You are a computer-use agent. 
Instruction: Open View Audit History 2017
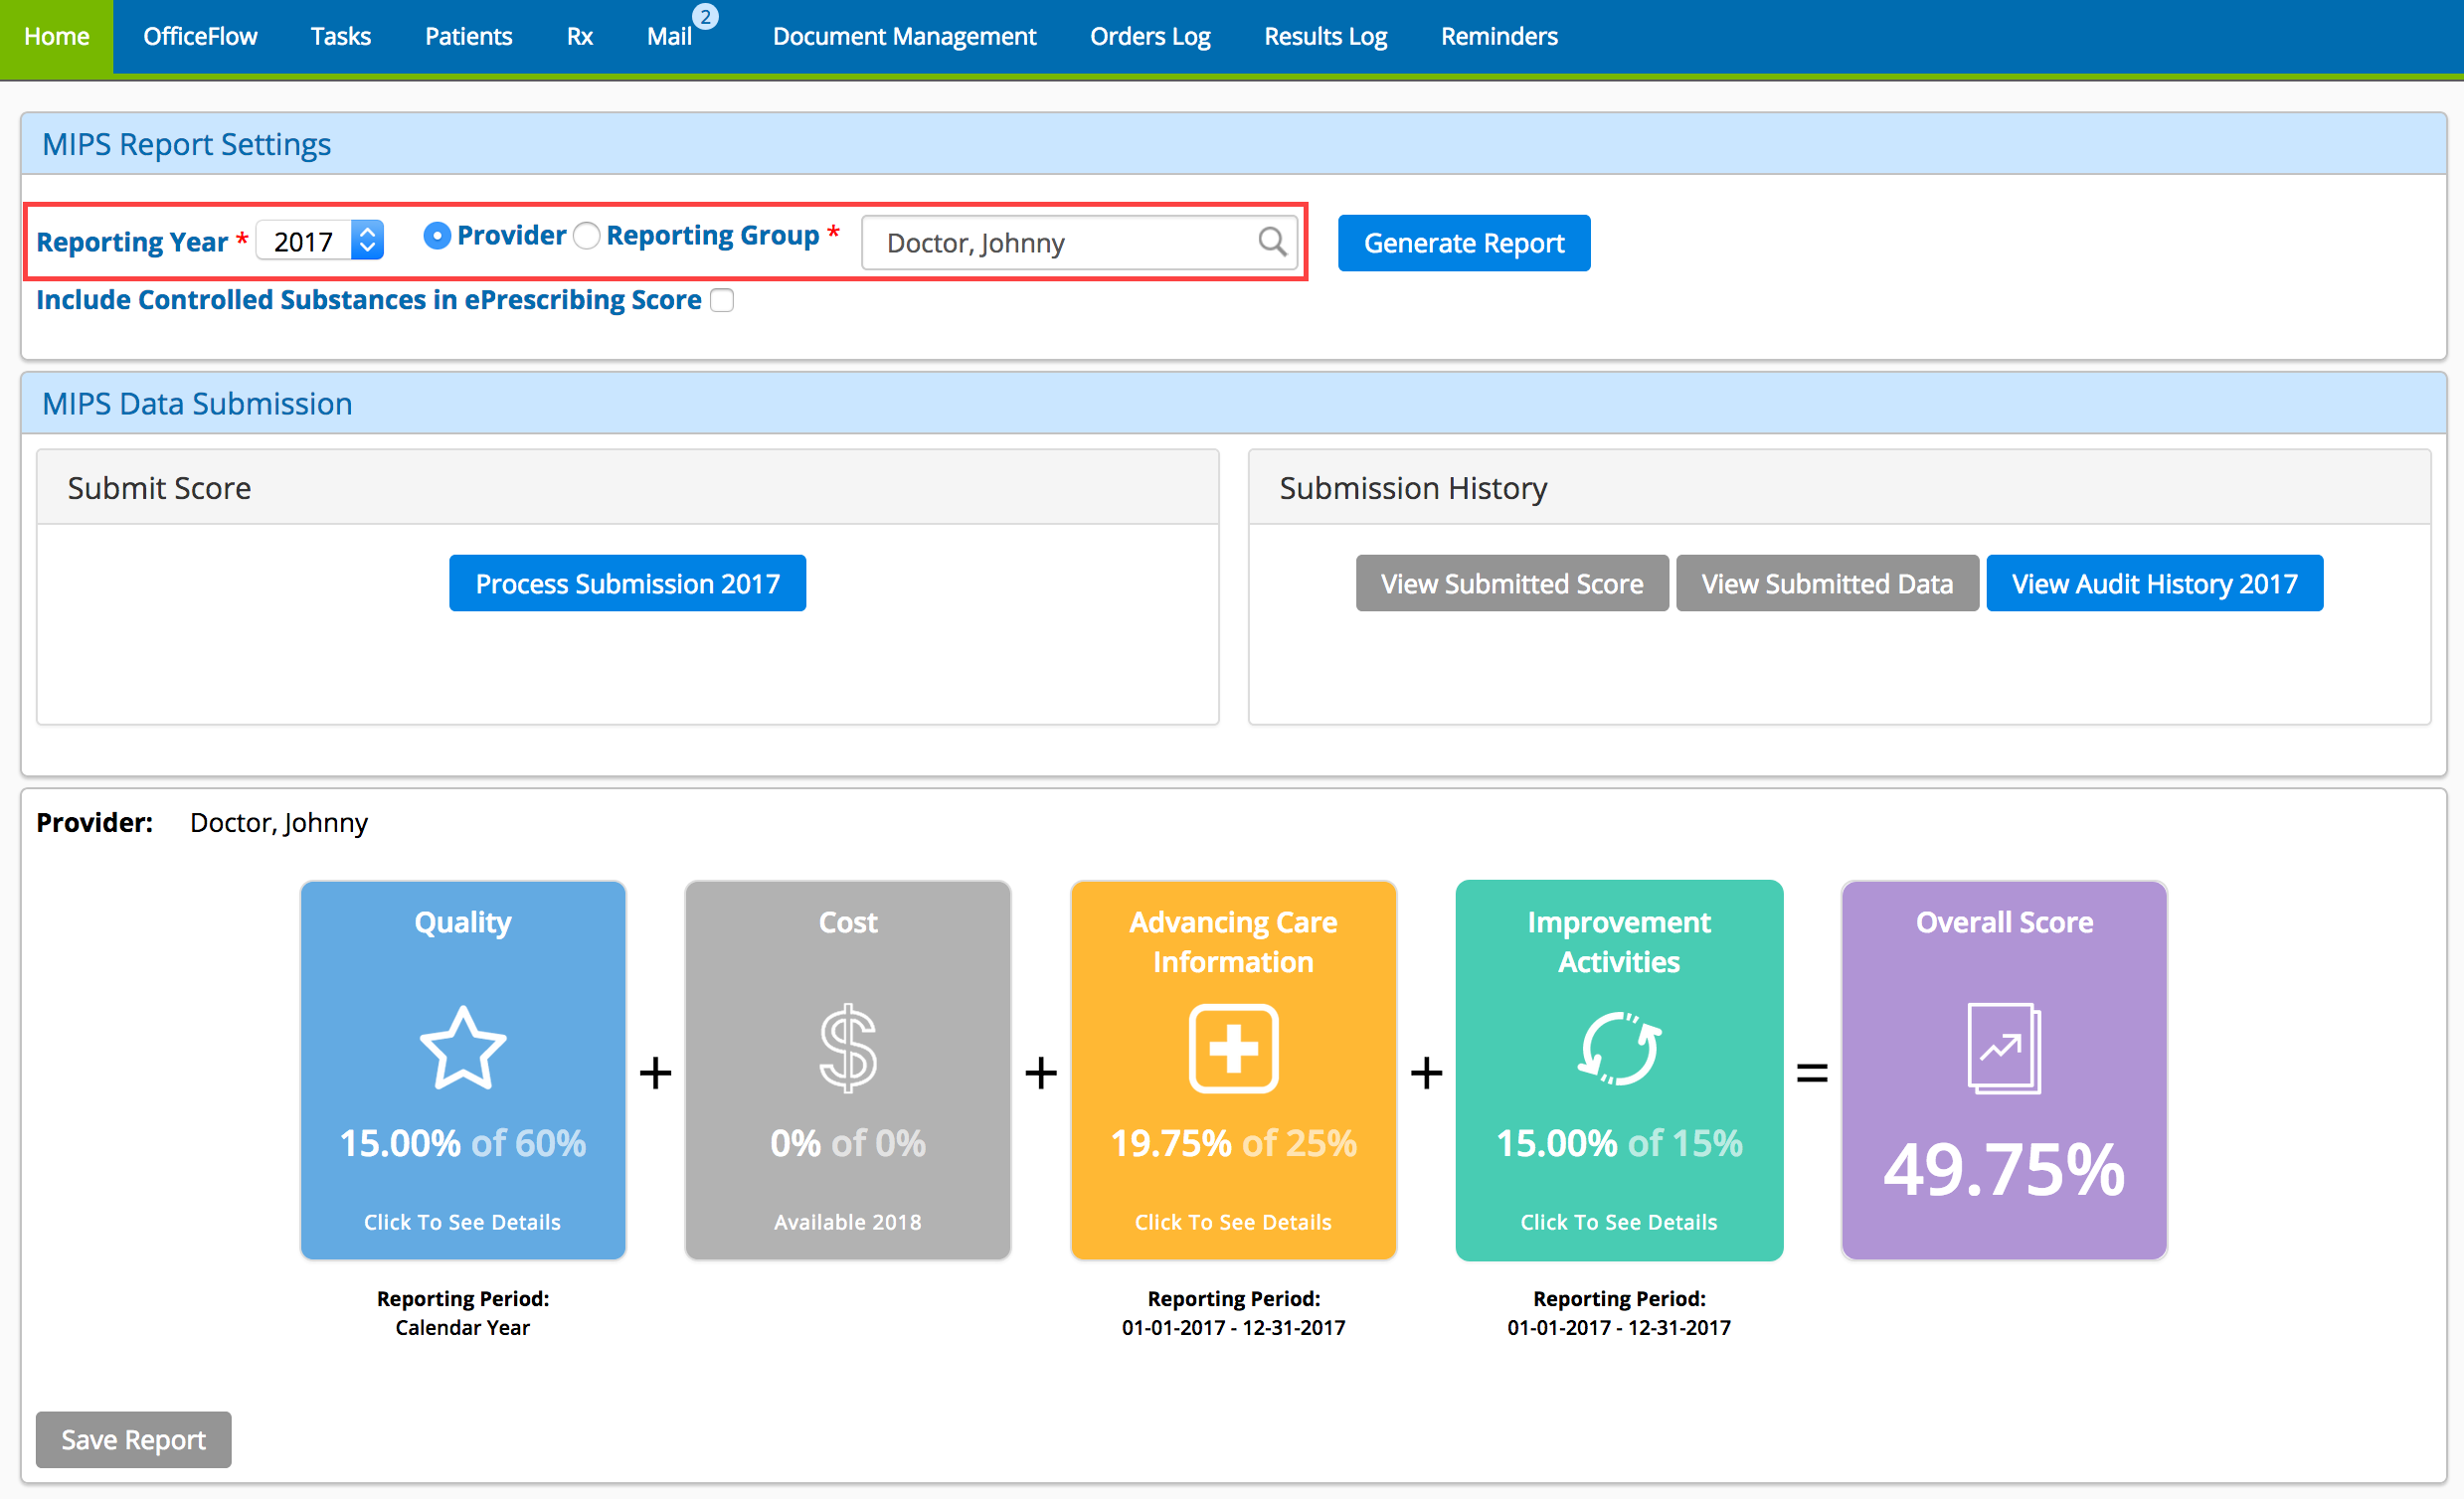pyautogui.click(x=2154, y=583)
